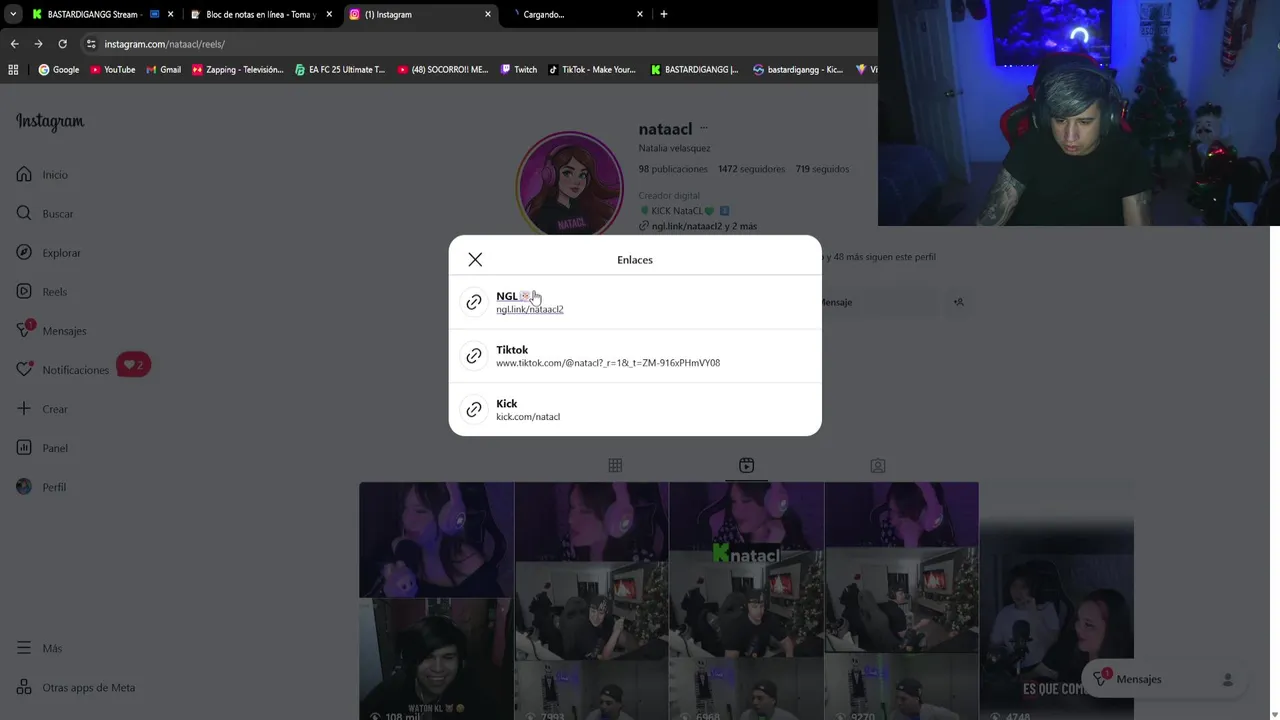Image resolution: width=1280 pixels, height=720 pixels.
Task: Open Buscar search in sidebar
Action: (45, 214)
